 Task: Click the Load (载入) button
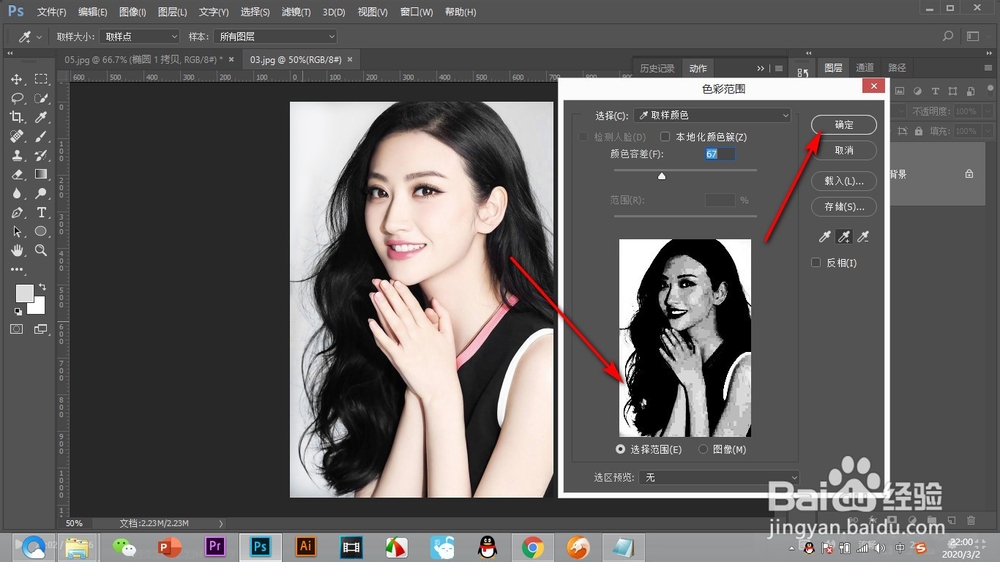pyautogui.click(x=844, y=181)
